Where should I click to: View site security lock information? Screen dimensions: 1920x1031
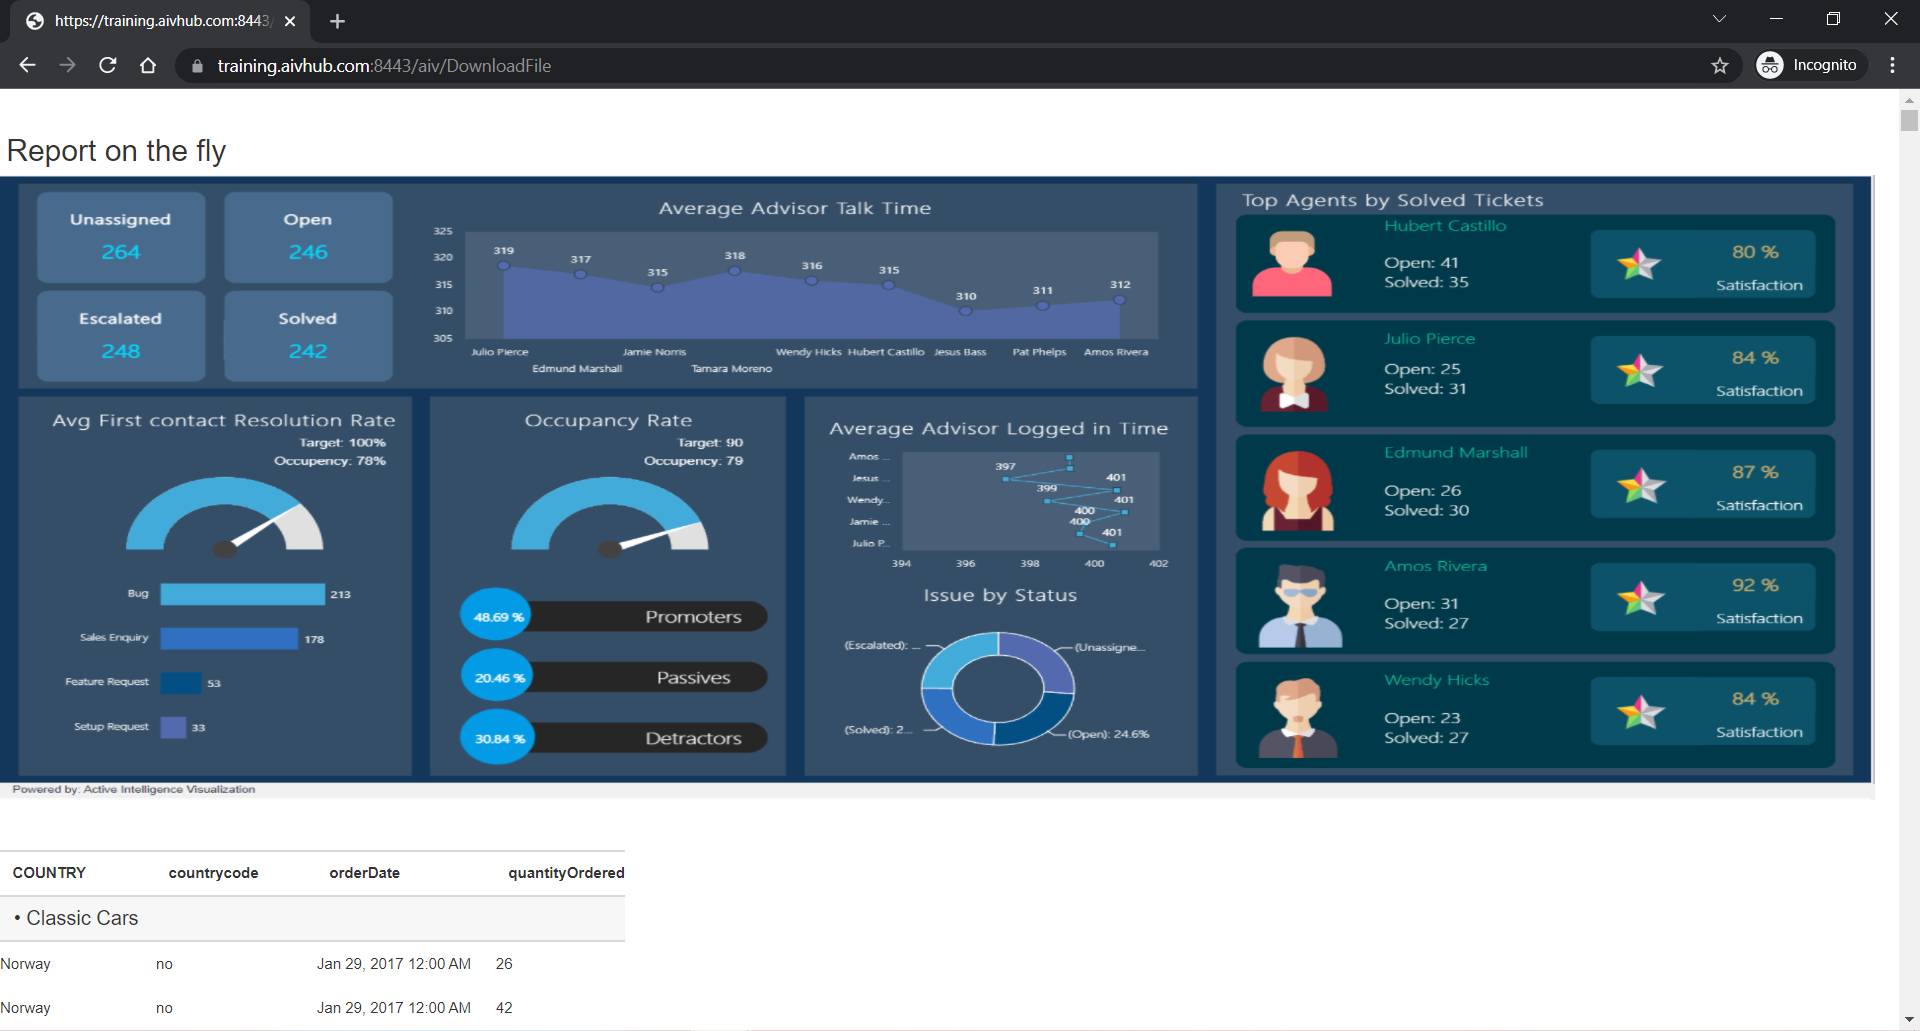coord(197,65)
